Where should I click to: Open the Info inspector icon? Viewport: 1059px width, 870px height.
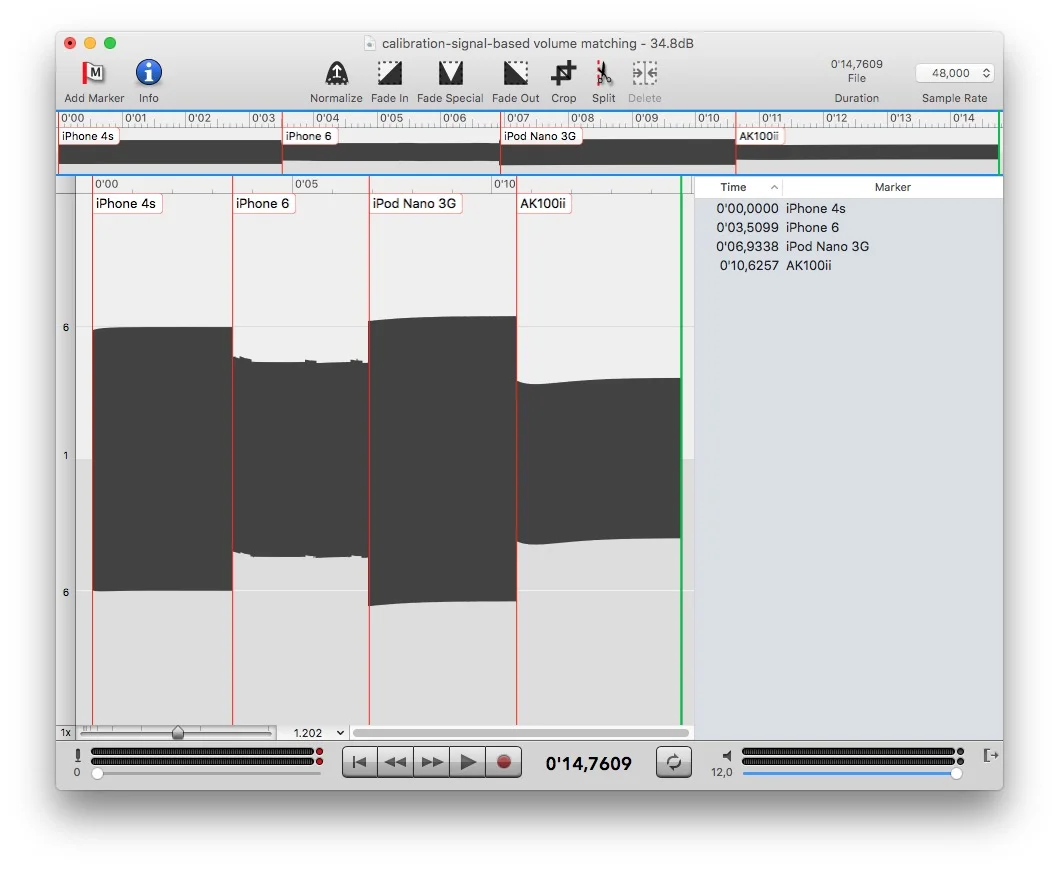tap(149, 73)
